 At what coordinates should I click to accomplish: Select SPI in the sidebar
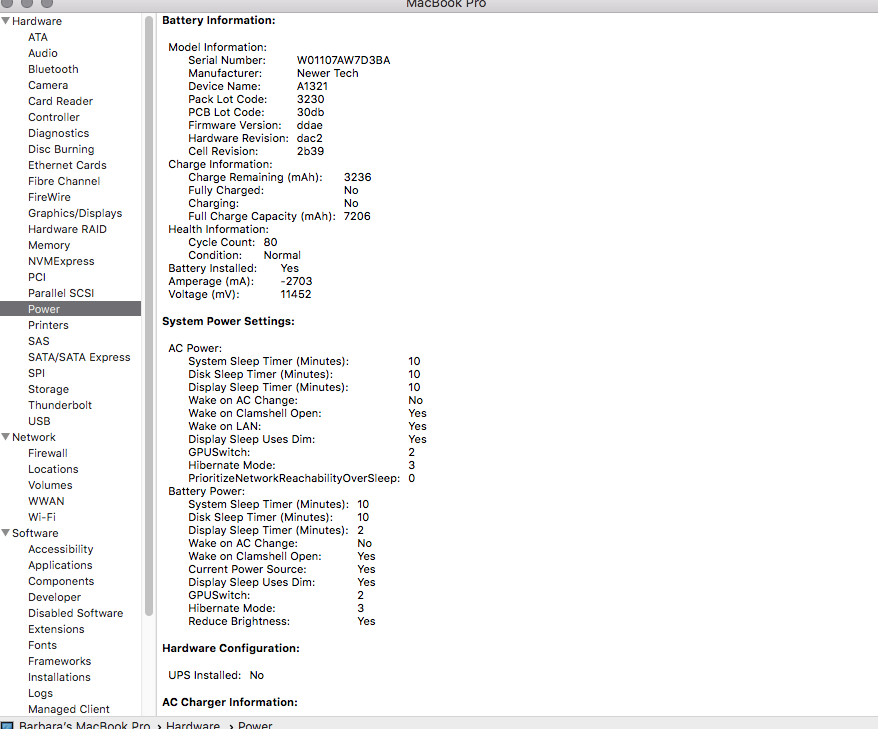point(36,373)
